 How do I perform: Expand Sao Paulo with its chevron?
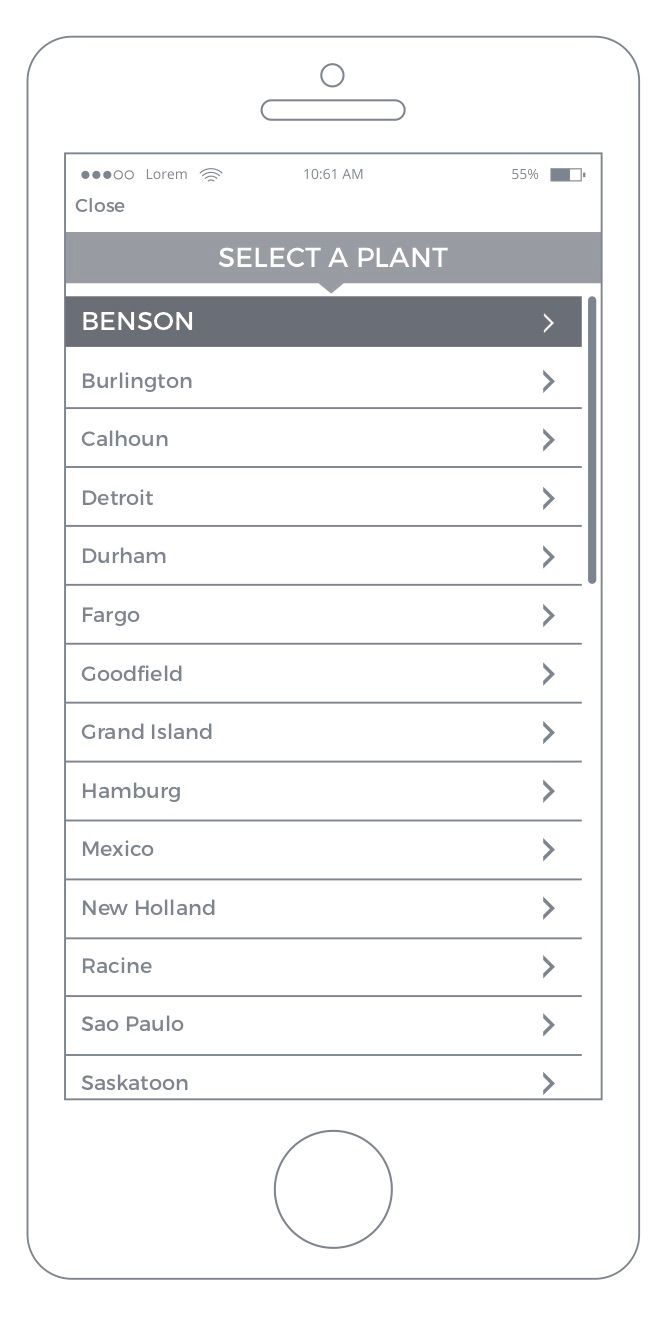548,1024
